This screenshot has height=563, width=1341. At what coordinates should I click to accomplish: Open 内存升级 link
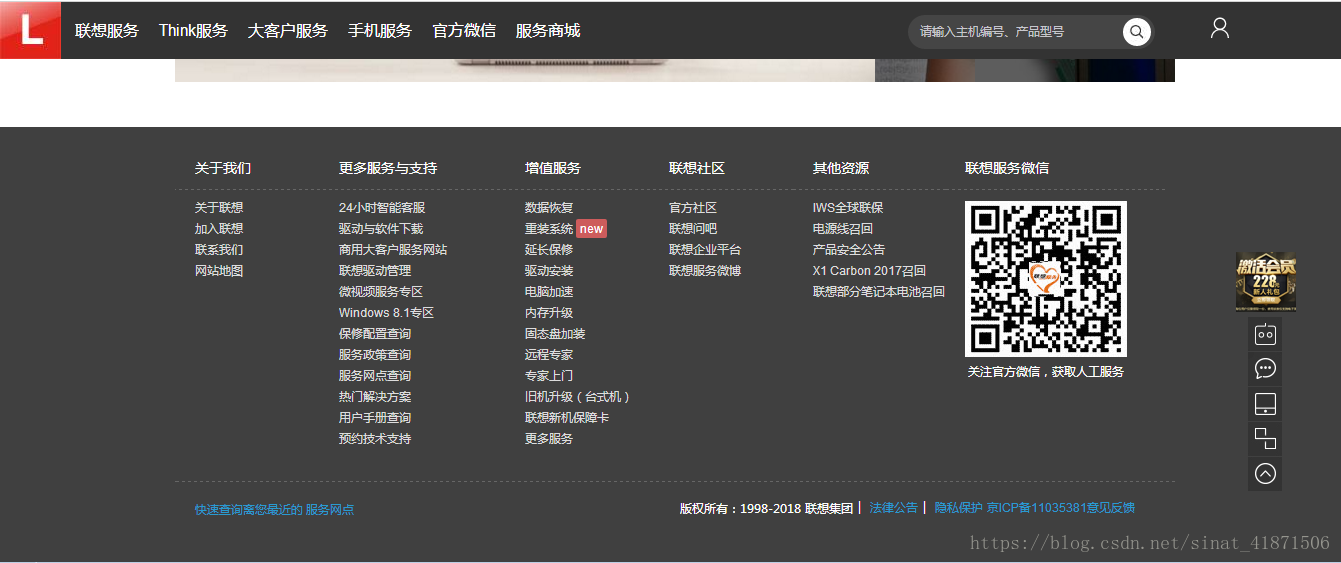[x=549, y=313]
